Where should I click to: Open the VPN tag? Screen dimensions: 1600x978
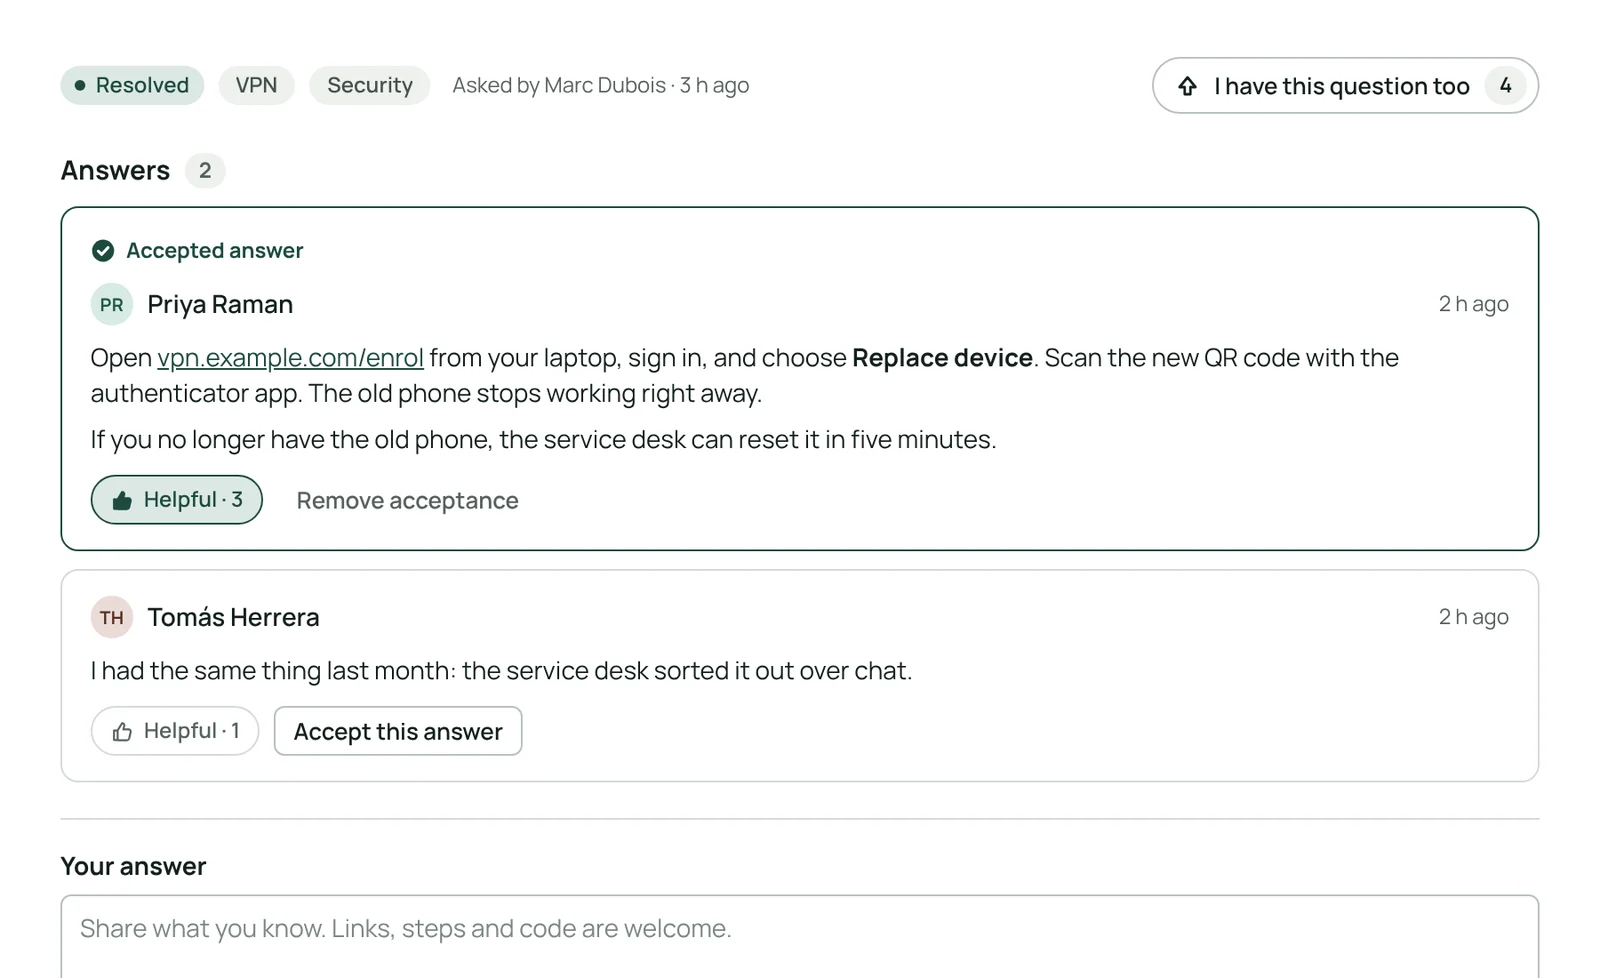click(256, 85)
